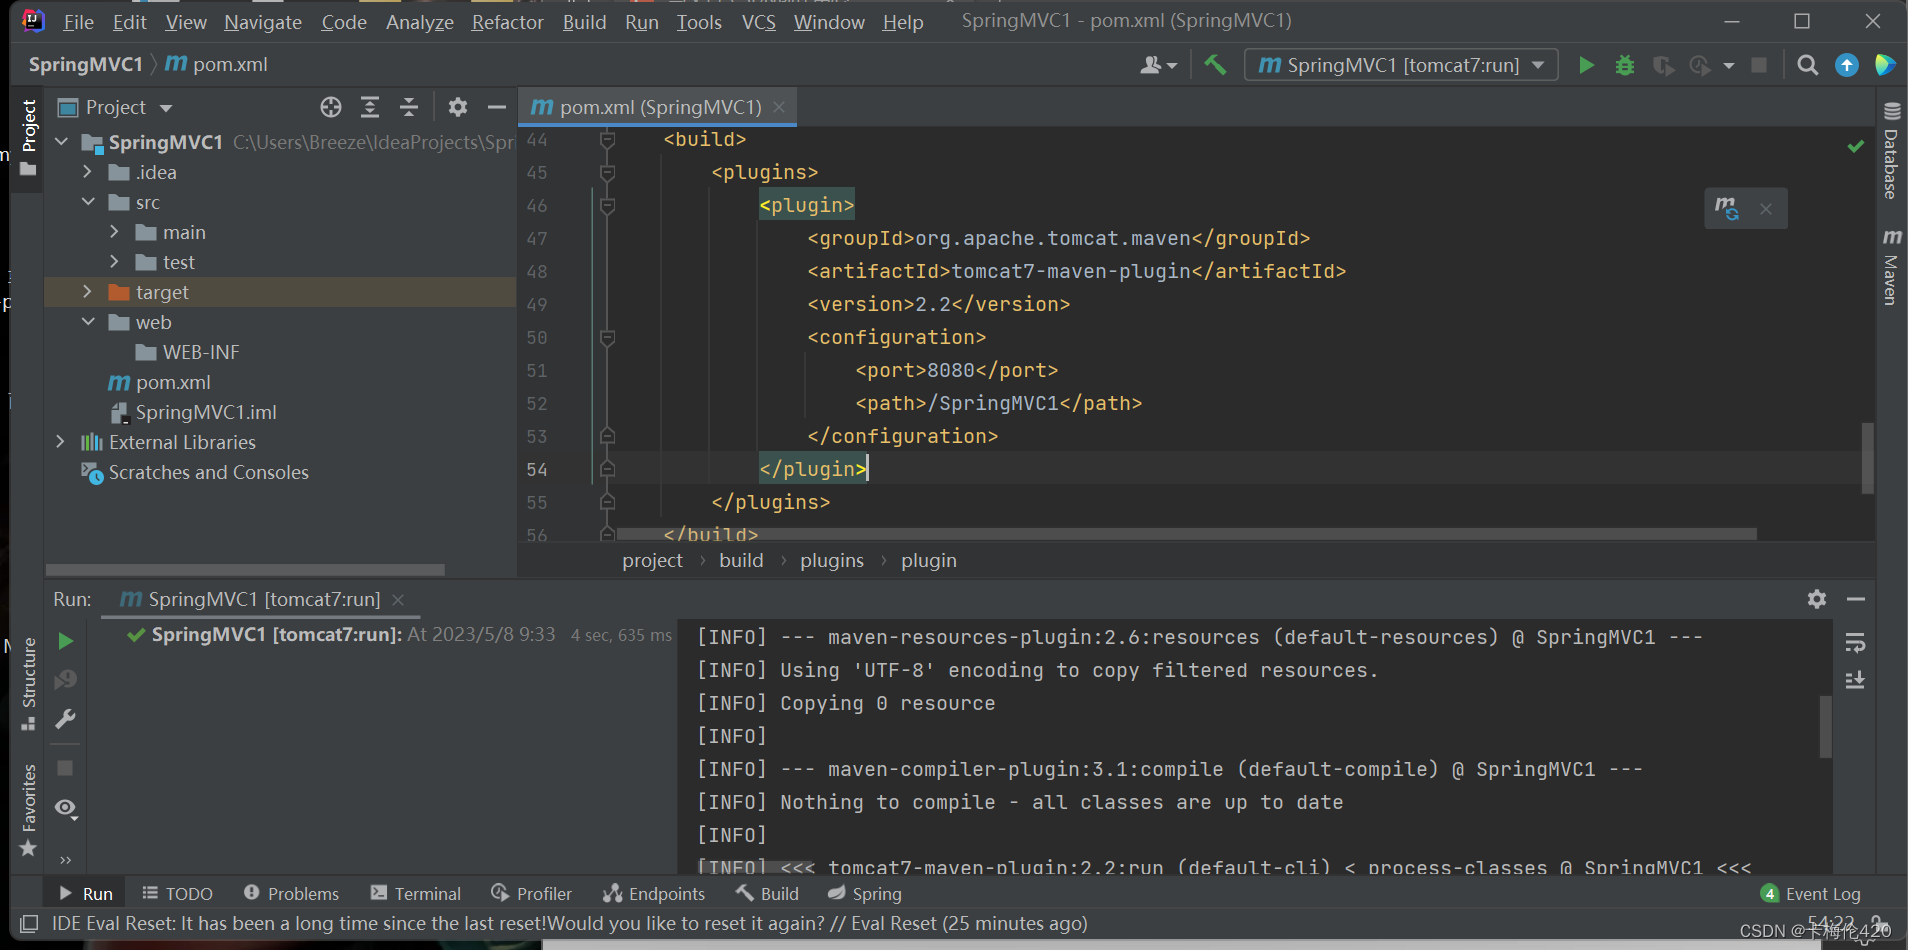The image size is (1908, 950).
Task: Open Search Everywhere magnifier
Action: pyautogui.click(x=1807, y=65)
